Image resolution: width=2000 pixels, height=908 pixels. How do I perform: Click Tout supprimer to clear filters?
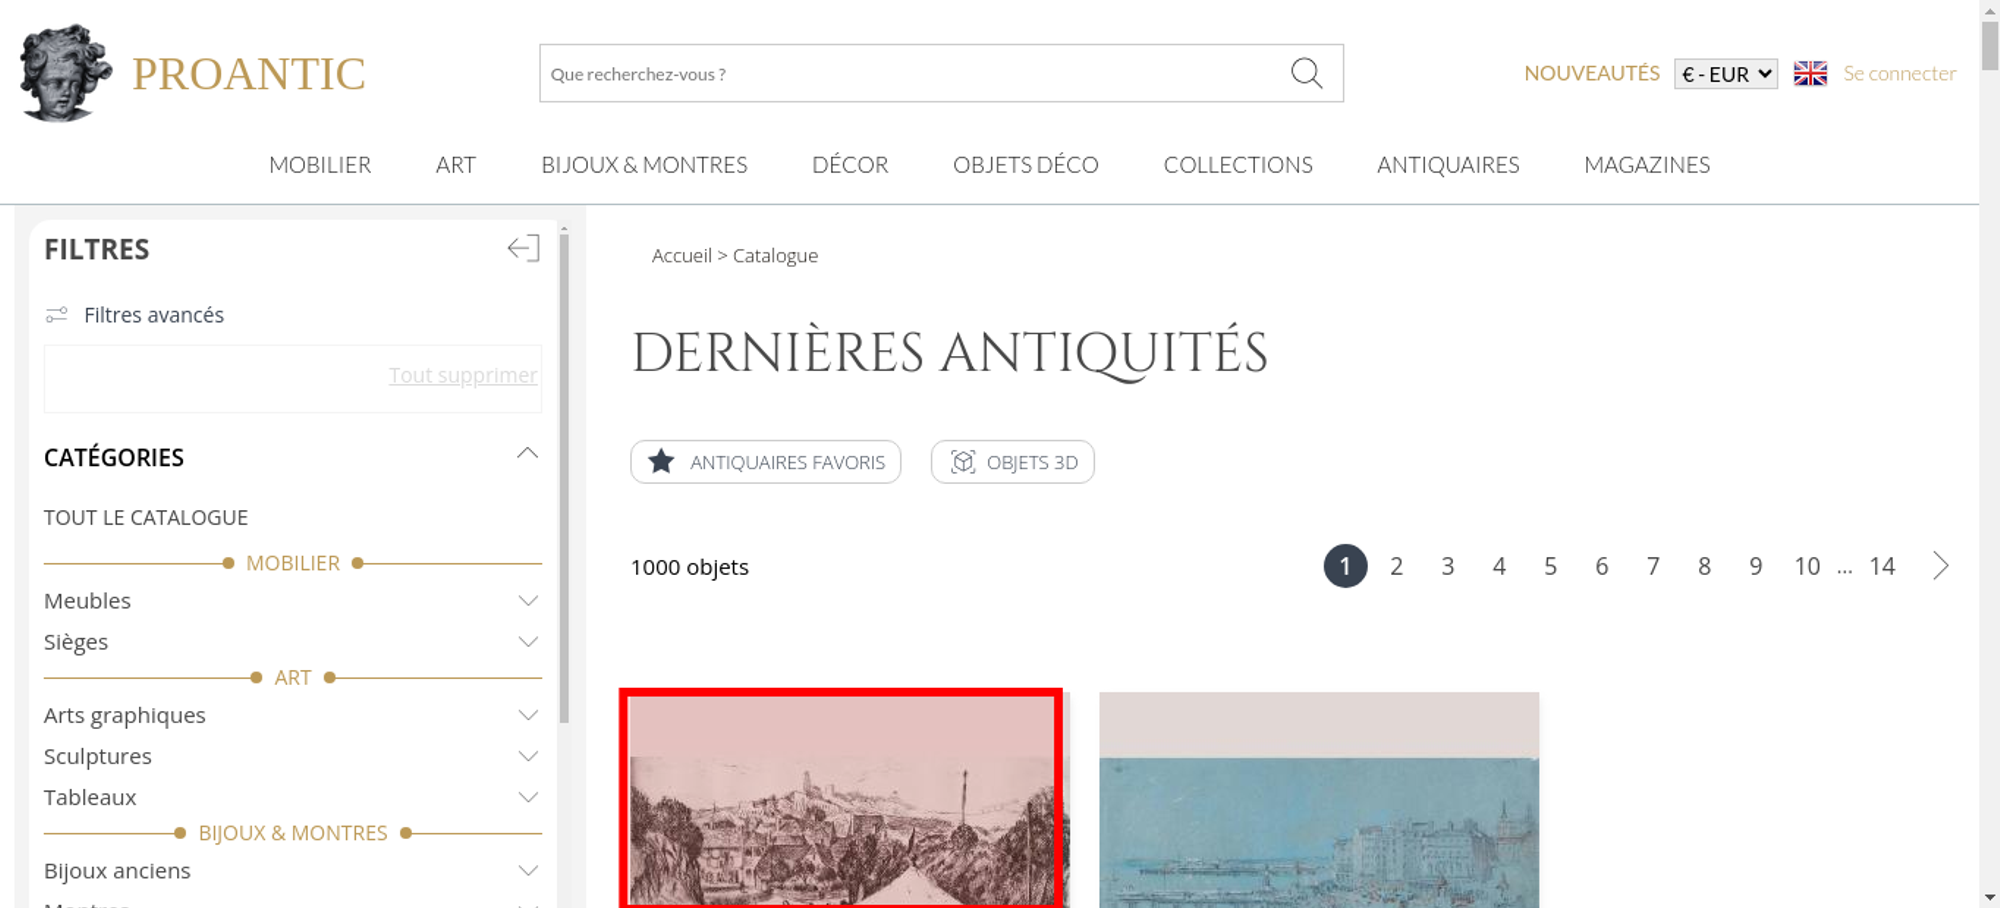pos(462,375)
